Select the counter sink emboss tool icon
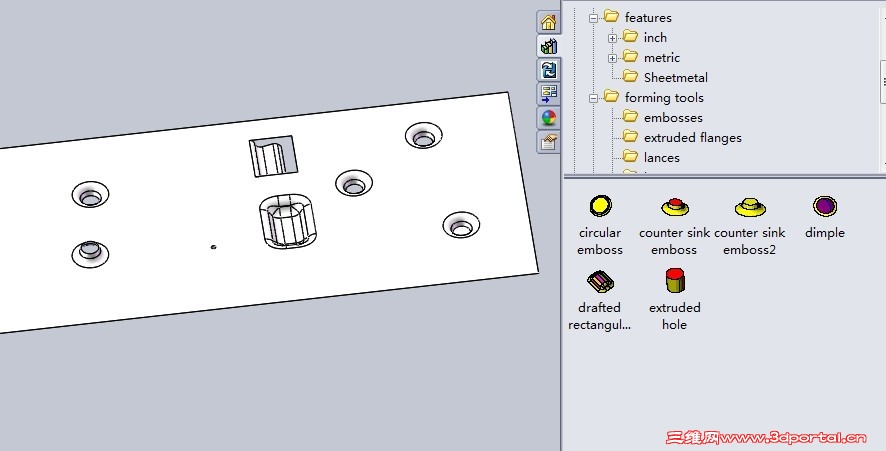 tap(675, 207)
